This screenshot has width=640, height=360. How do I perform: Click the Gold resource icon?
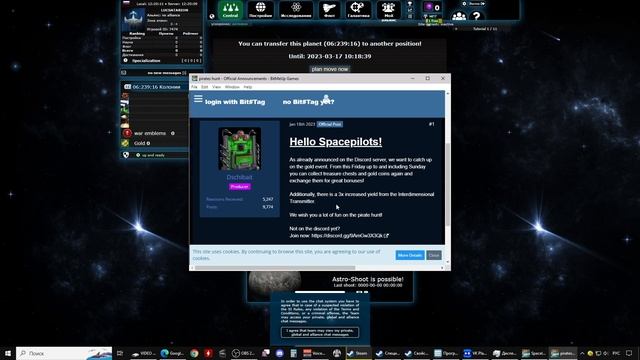click(x=125, y=143)
